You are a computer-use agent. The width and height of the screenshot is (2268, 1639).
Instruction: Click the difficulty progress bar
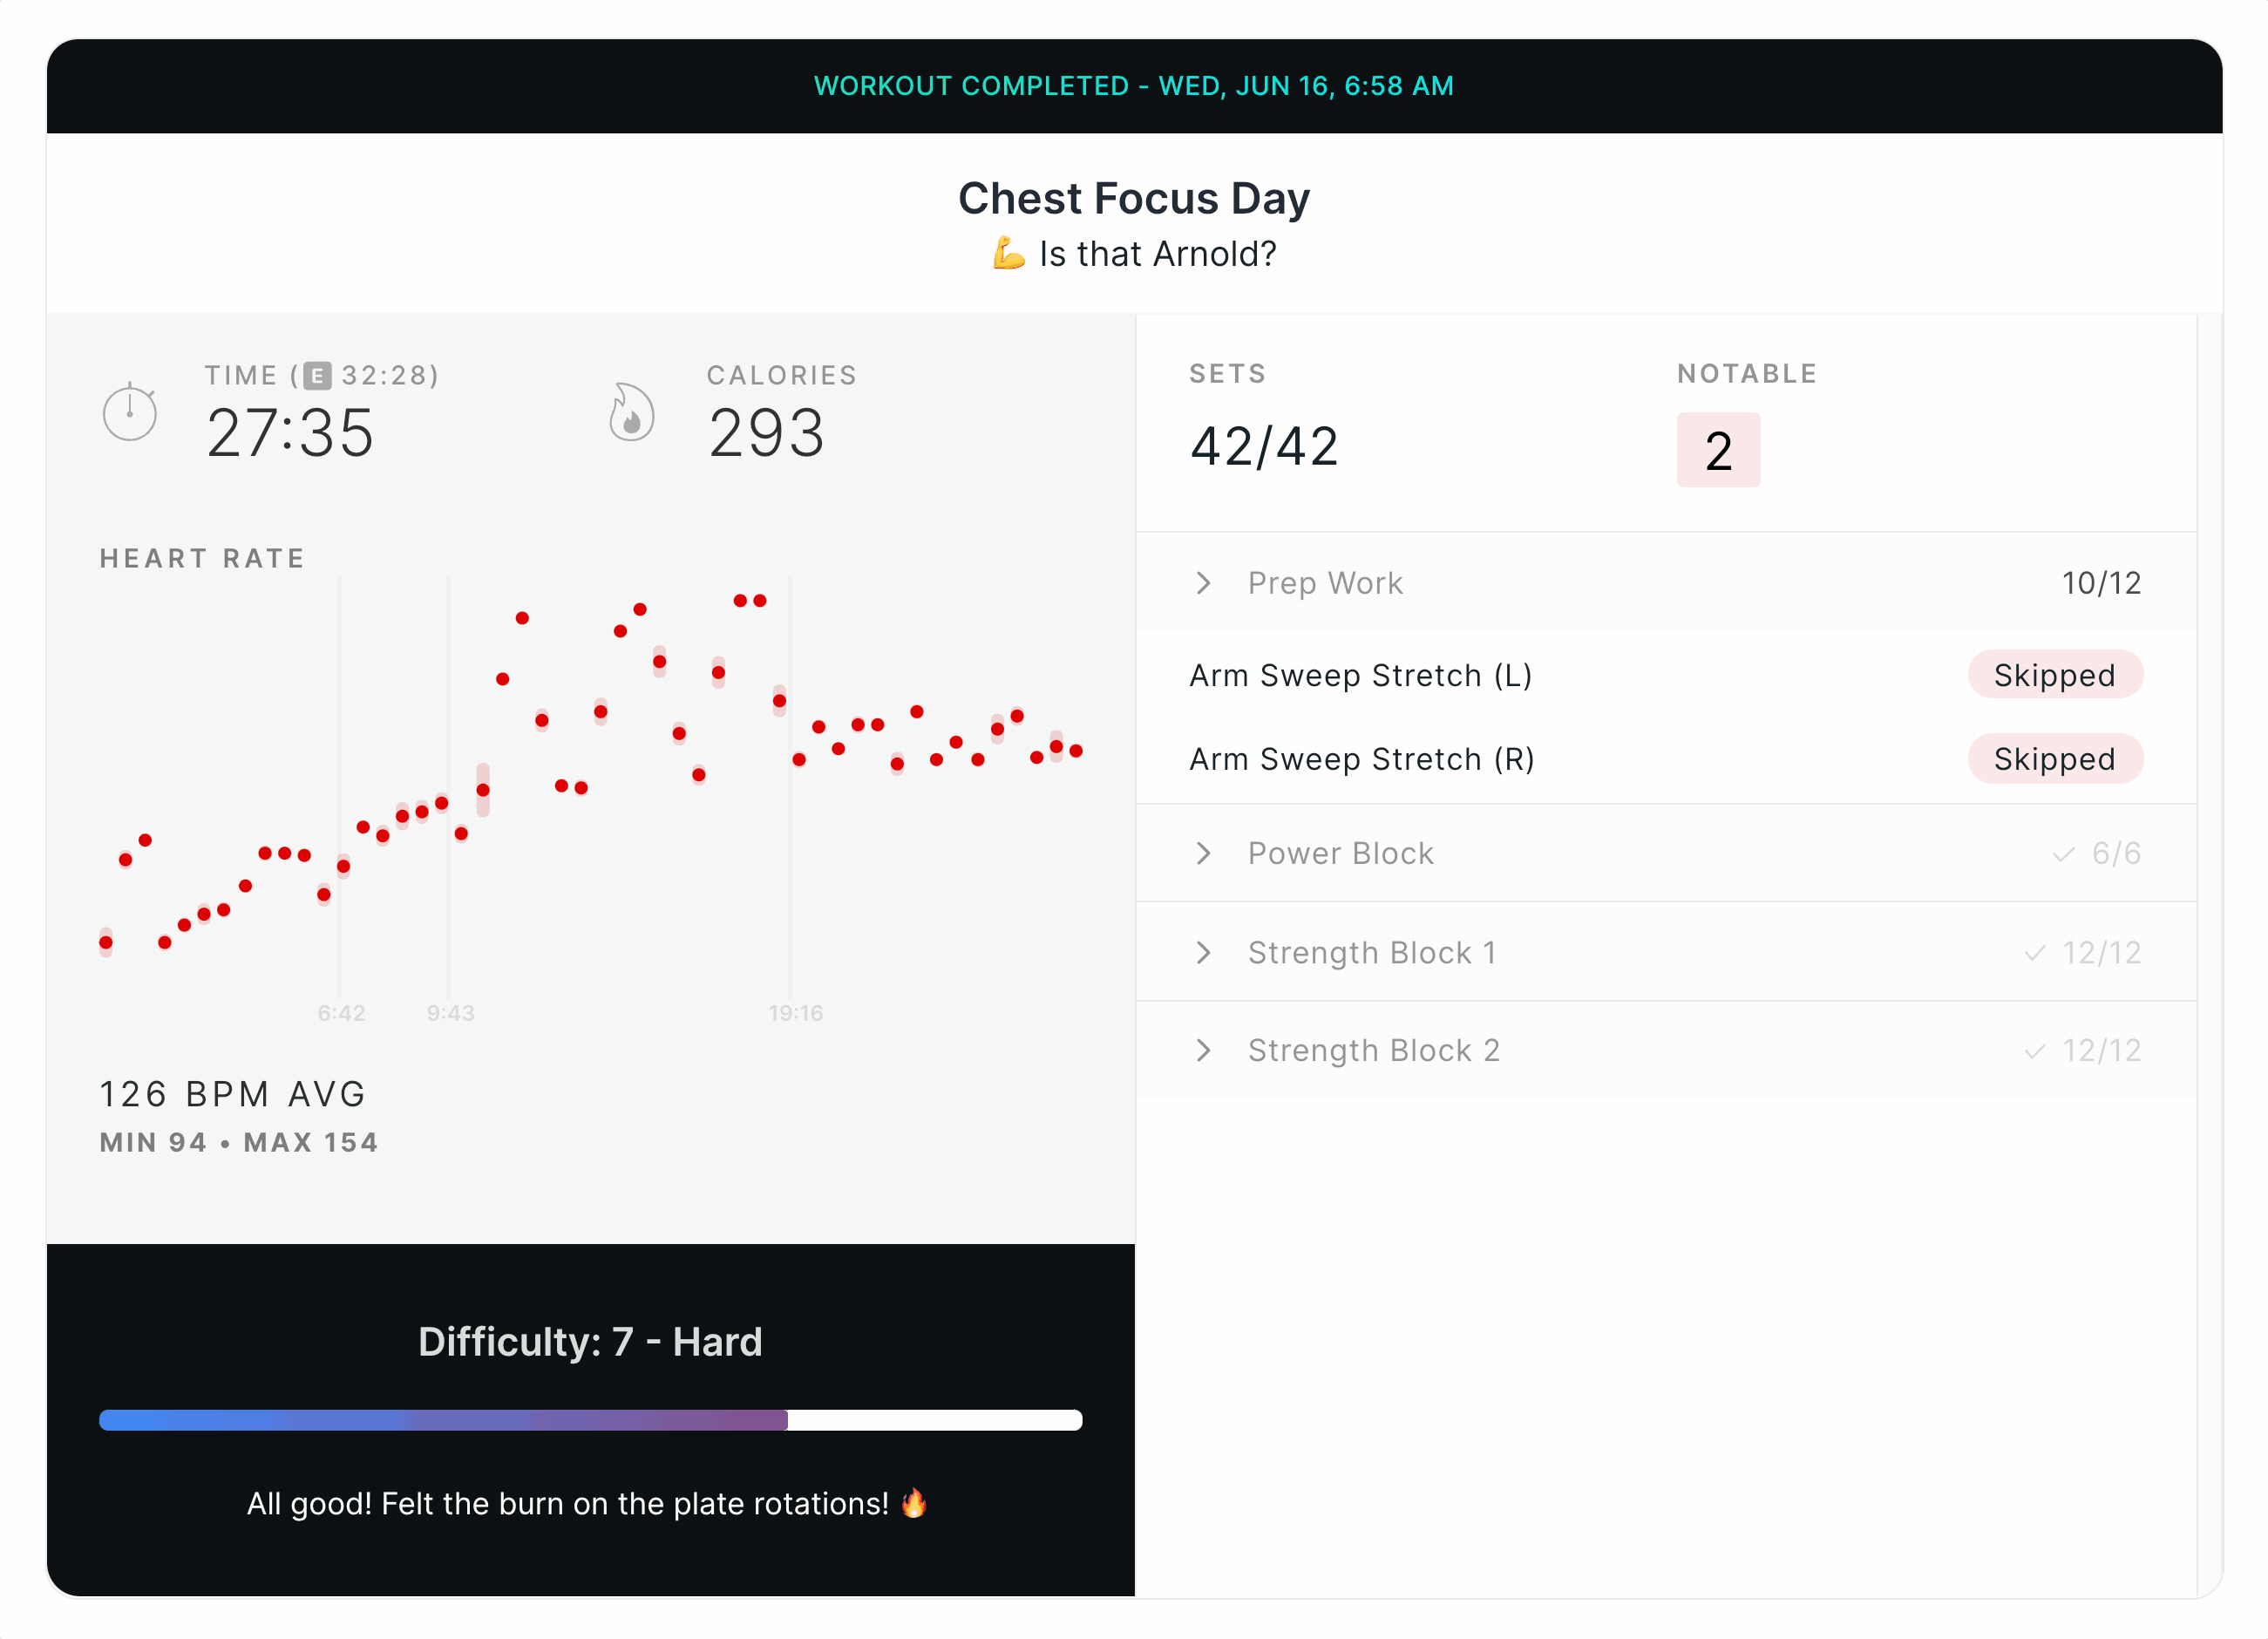pos(590,1420)
